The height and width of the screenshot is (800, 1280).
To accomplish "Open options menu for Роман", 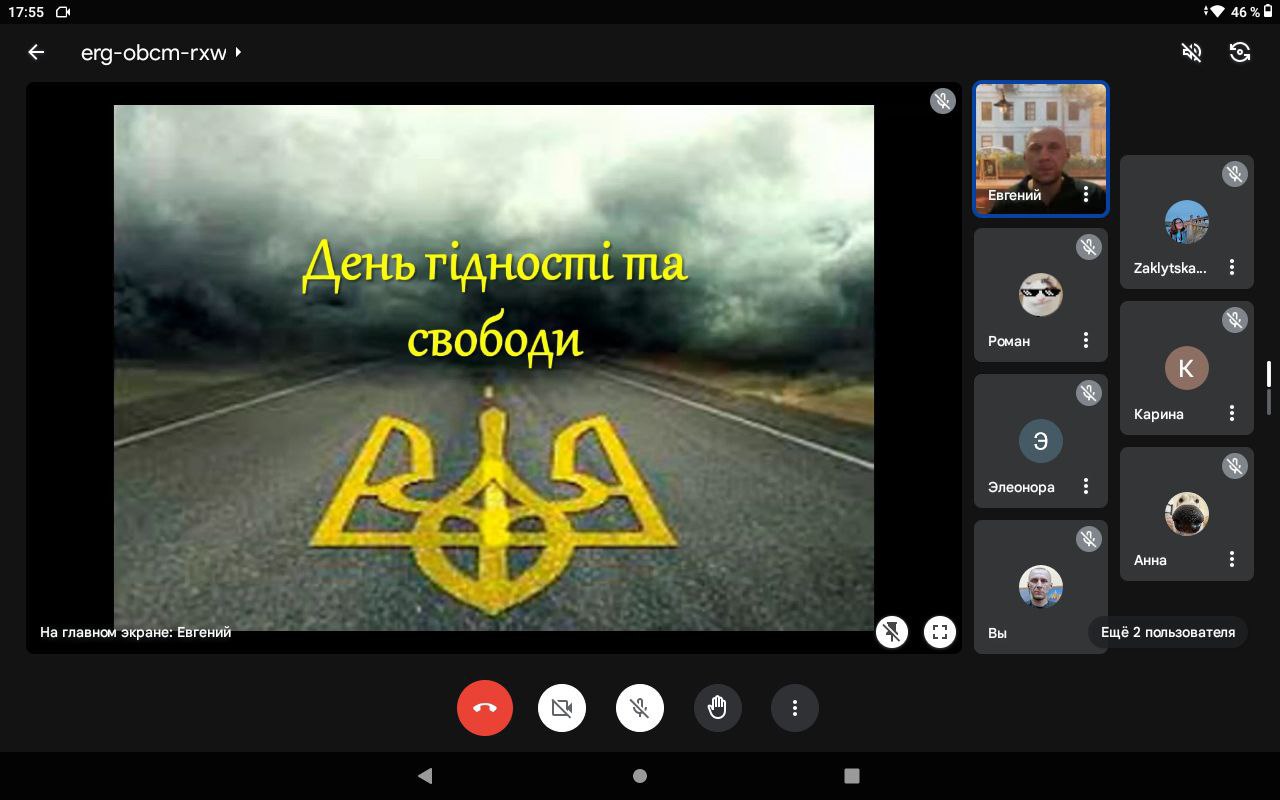I will pos(1086,341).
